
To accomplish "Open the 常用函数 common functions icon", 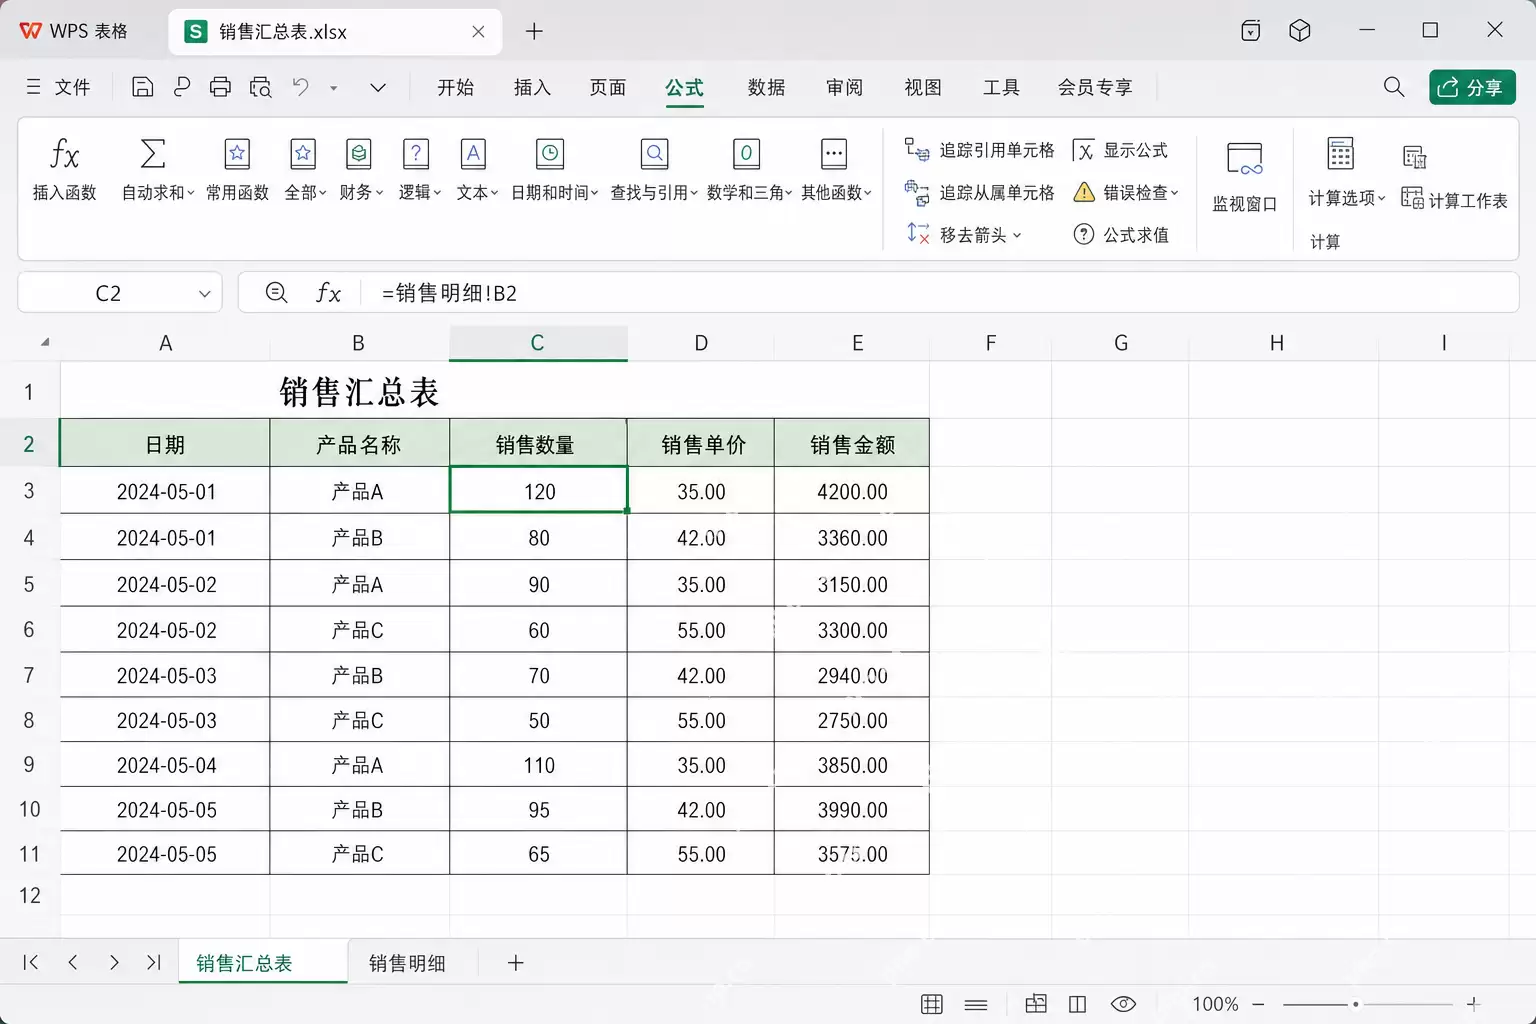I will pos(237,154).
